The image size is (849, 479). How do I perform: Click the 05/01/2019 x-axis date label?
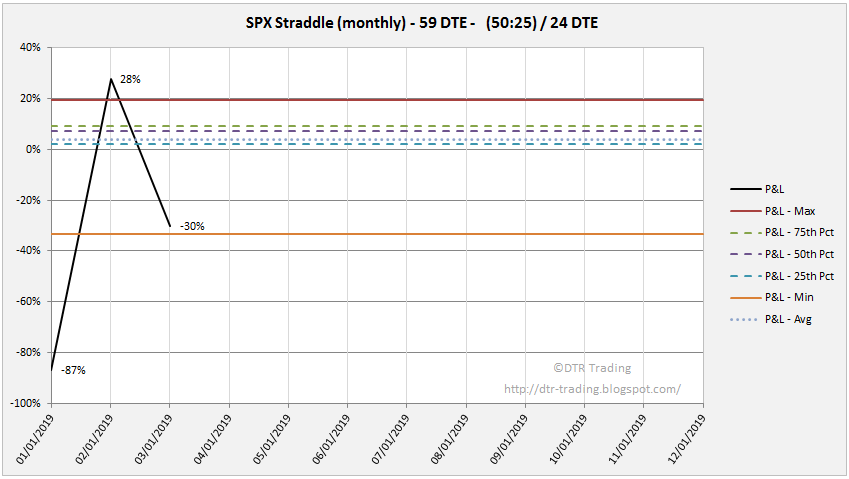click(x=271, y=439)
